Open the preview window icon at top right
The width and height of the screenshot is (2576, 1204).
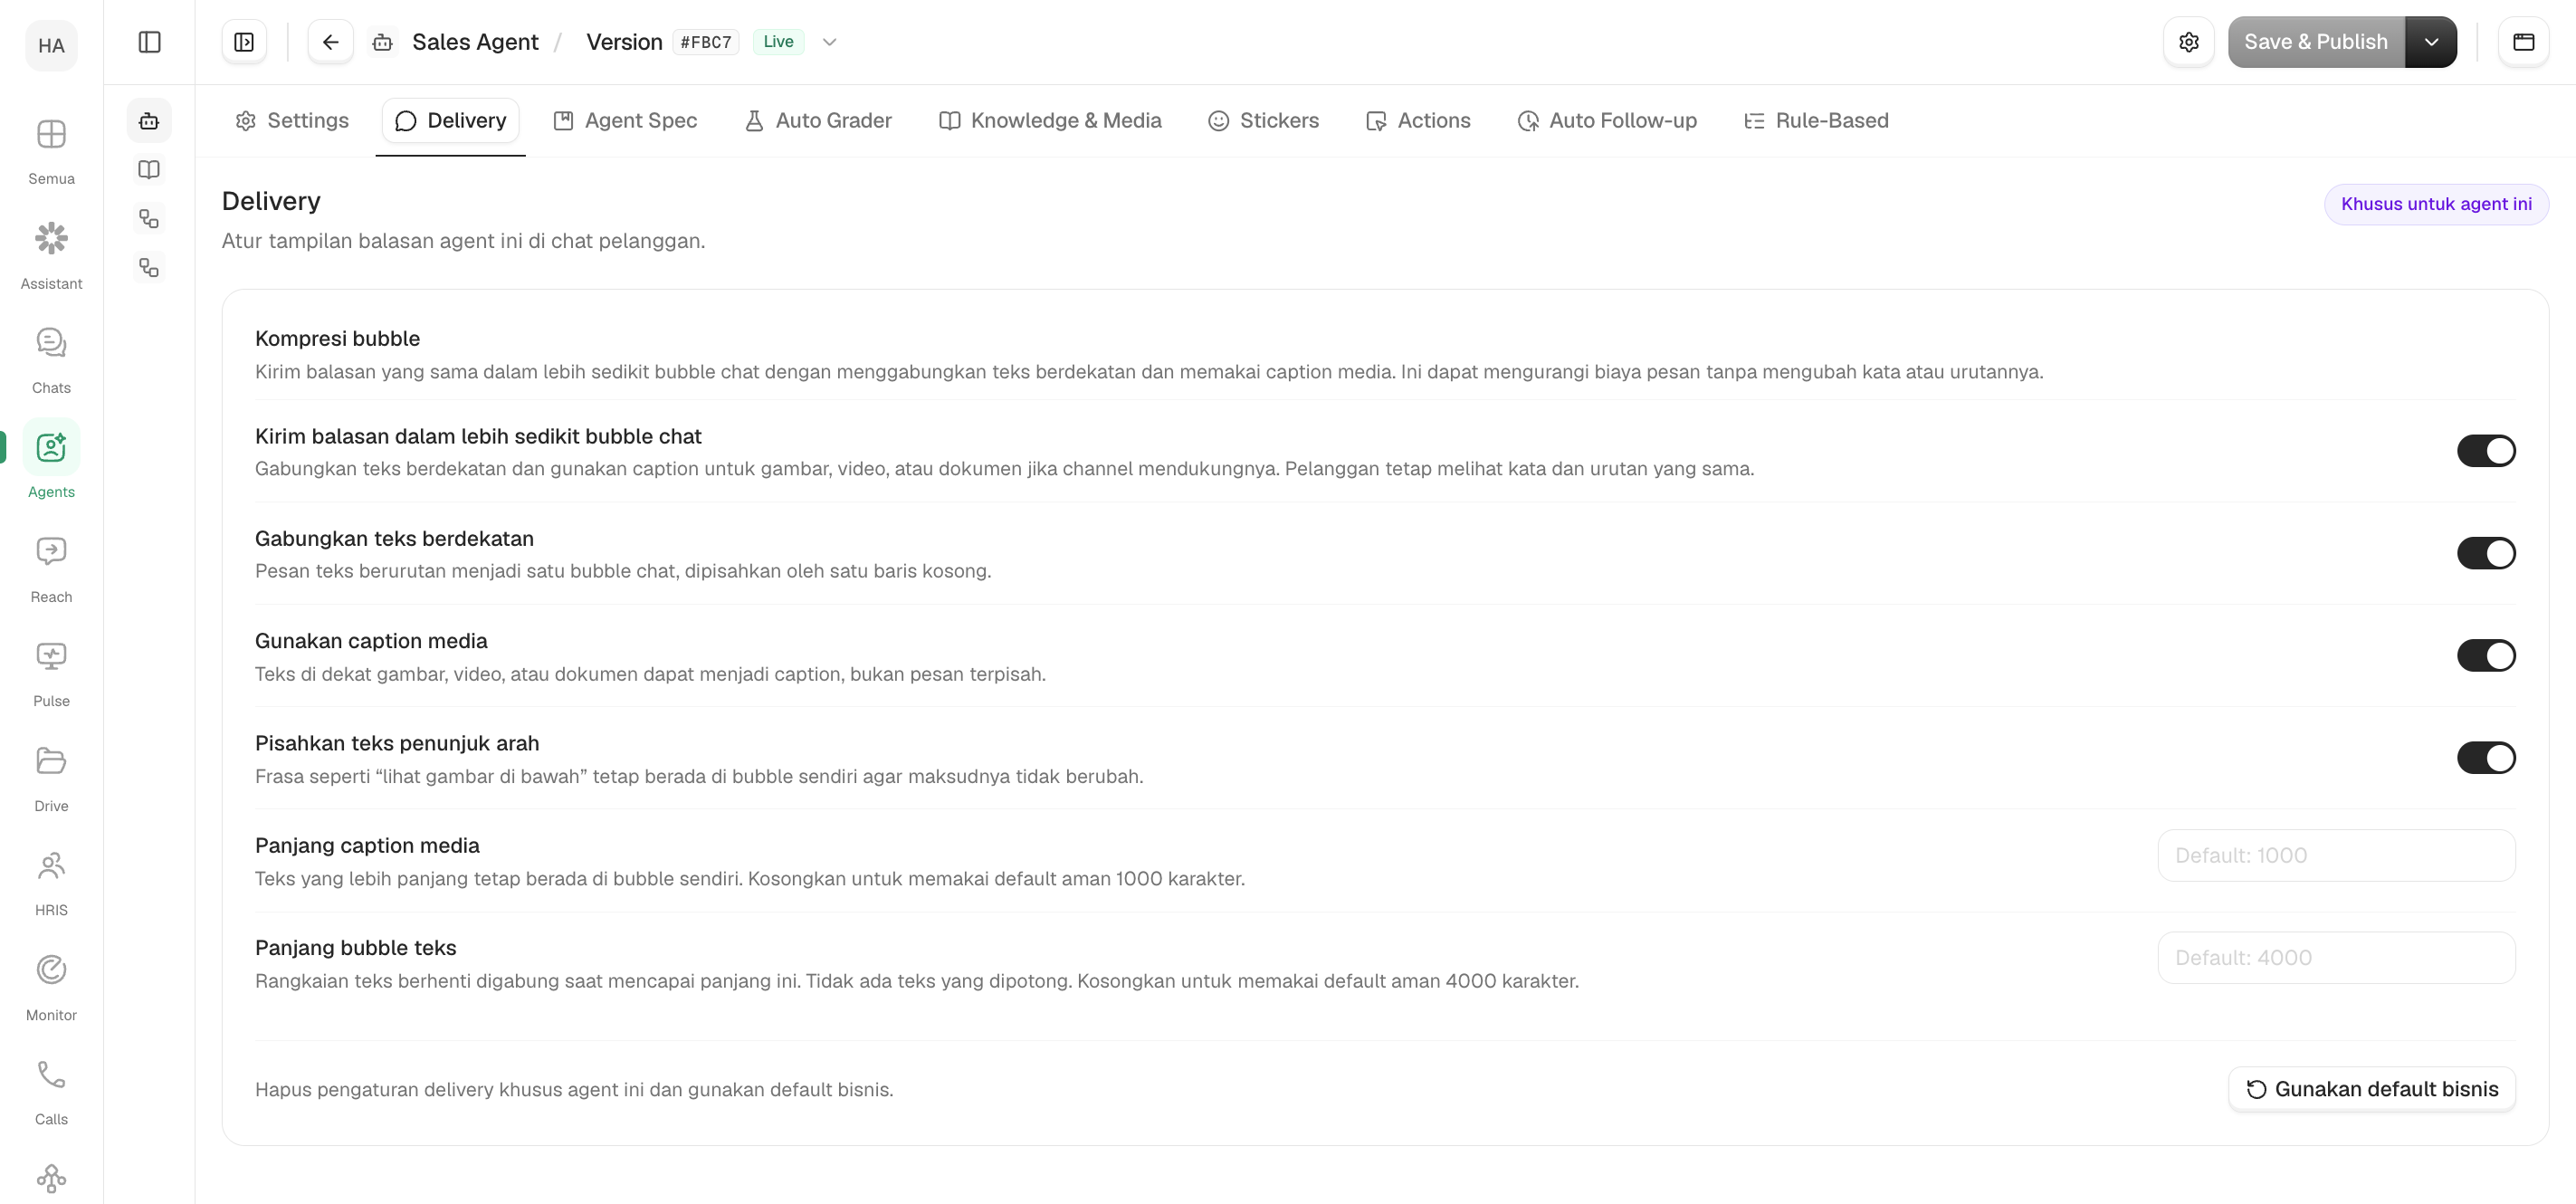[2524, 42]
